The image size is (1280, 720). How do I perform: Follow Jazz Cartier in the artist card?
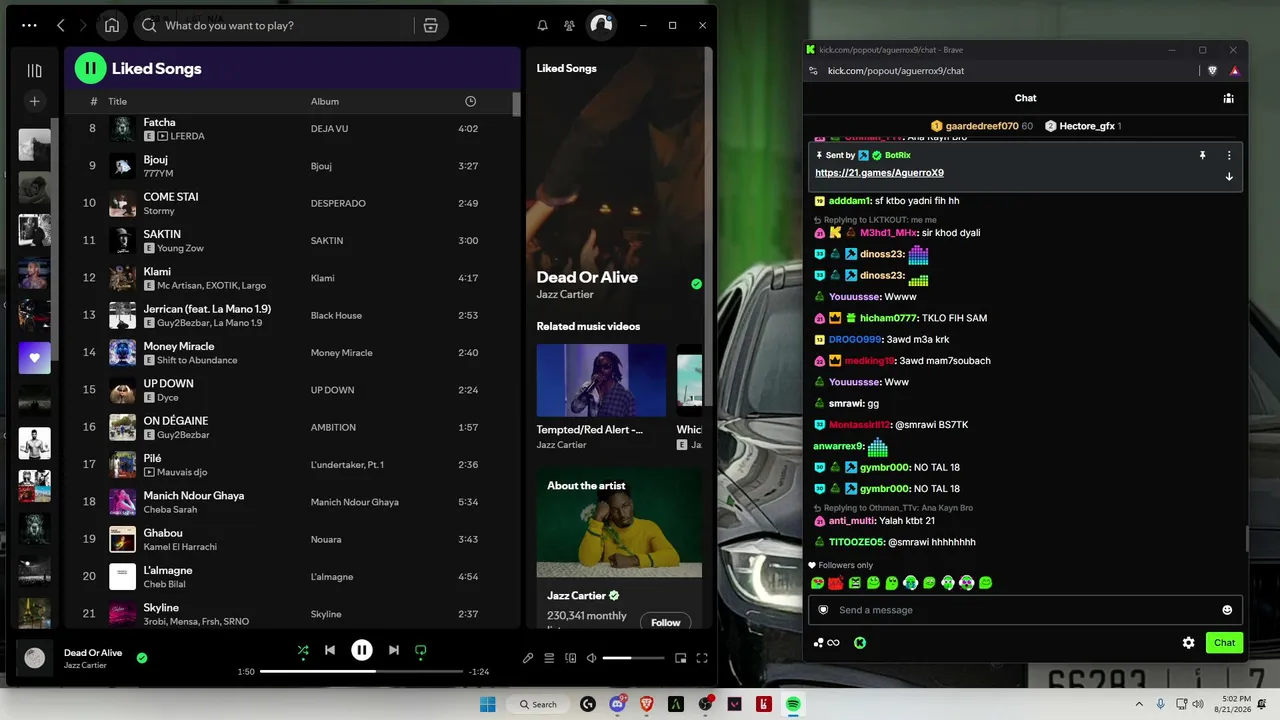pyautogui.click(x=666, y=622)
